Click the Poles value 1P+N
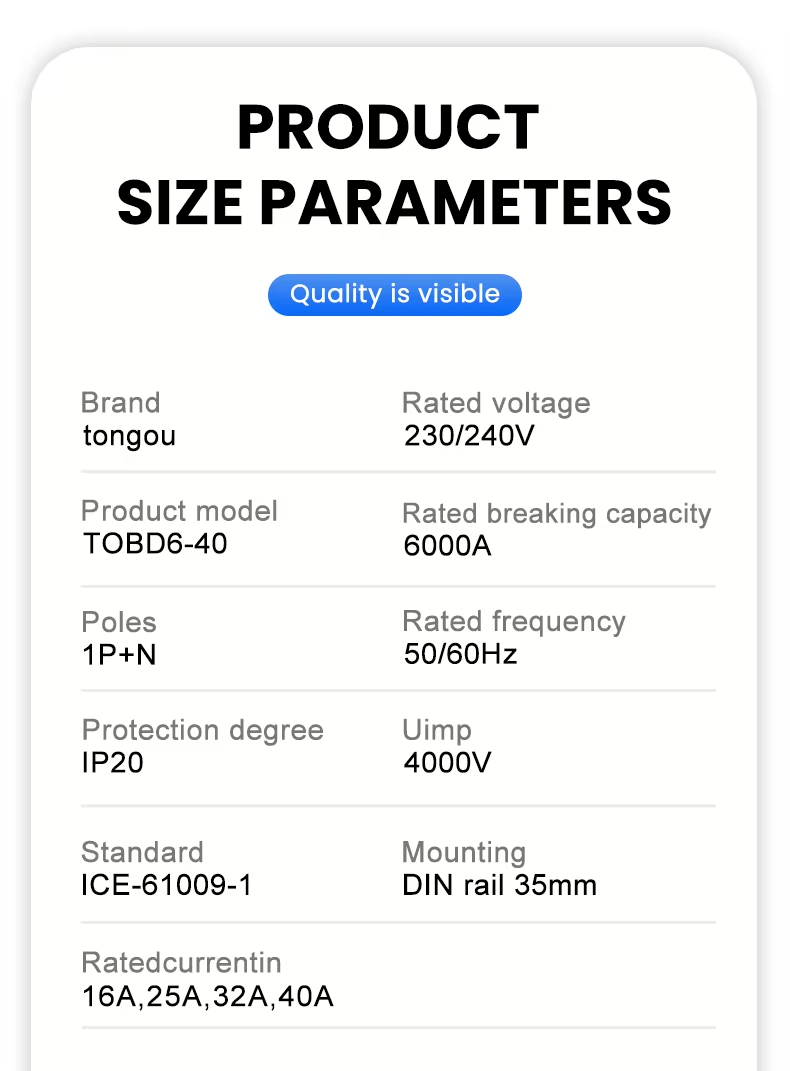Viewport: 790px width, 1071px height. (x=121, y=655)
